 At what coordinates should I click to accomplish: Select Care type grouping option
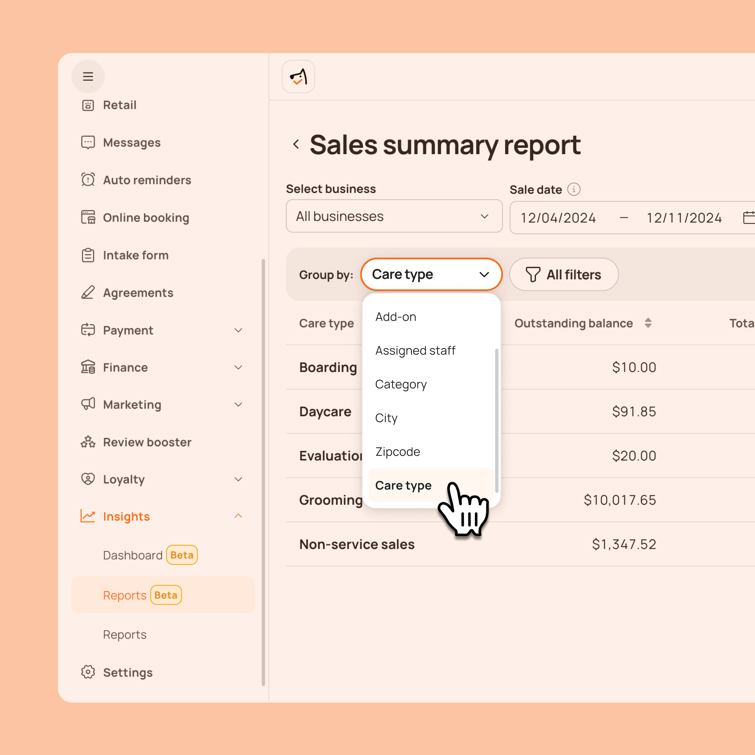431,485
